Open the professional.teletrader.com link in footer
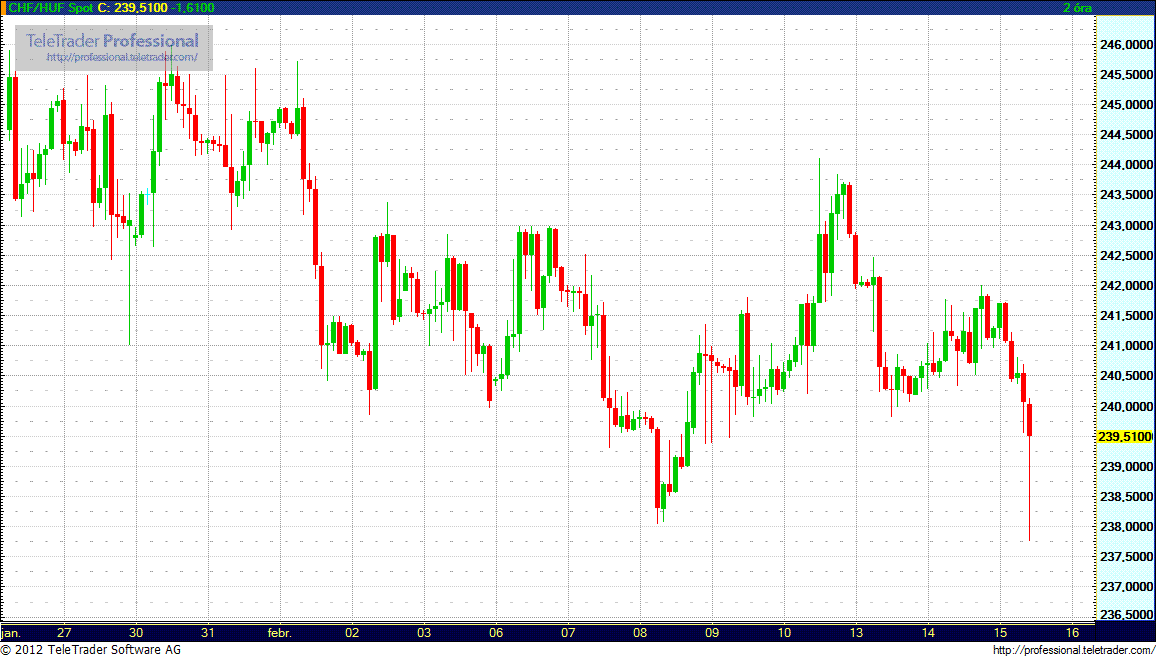1156x659 pixels. coord(1074,650)
